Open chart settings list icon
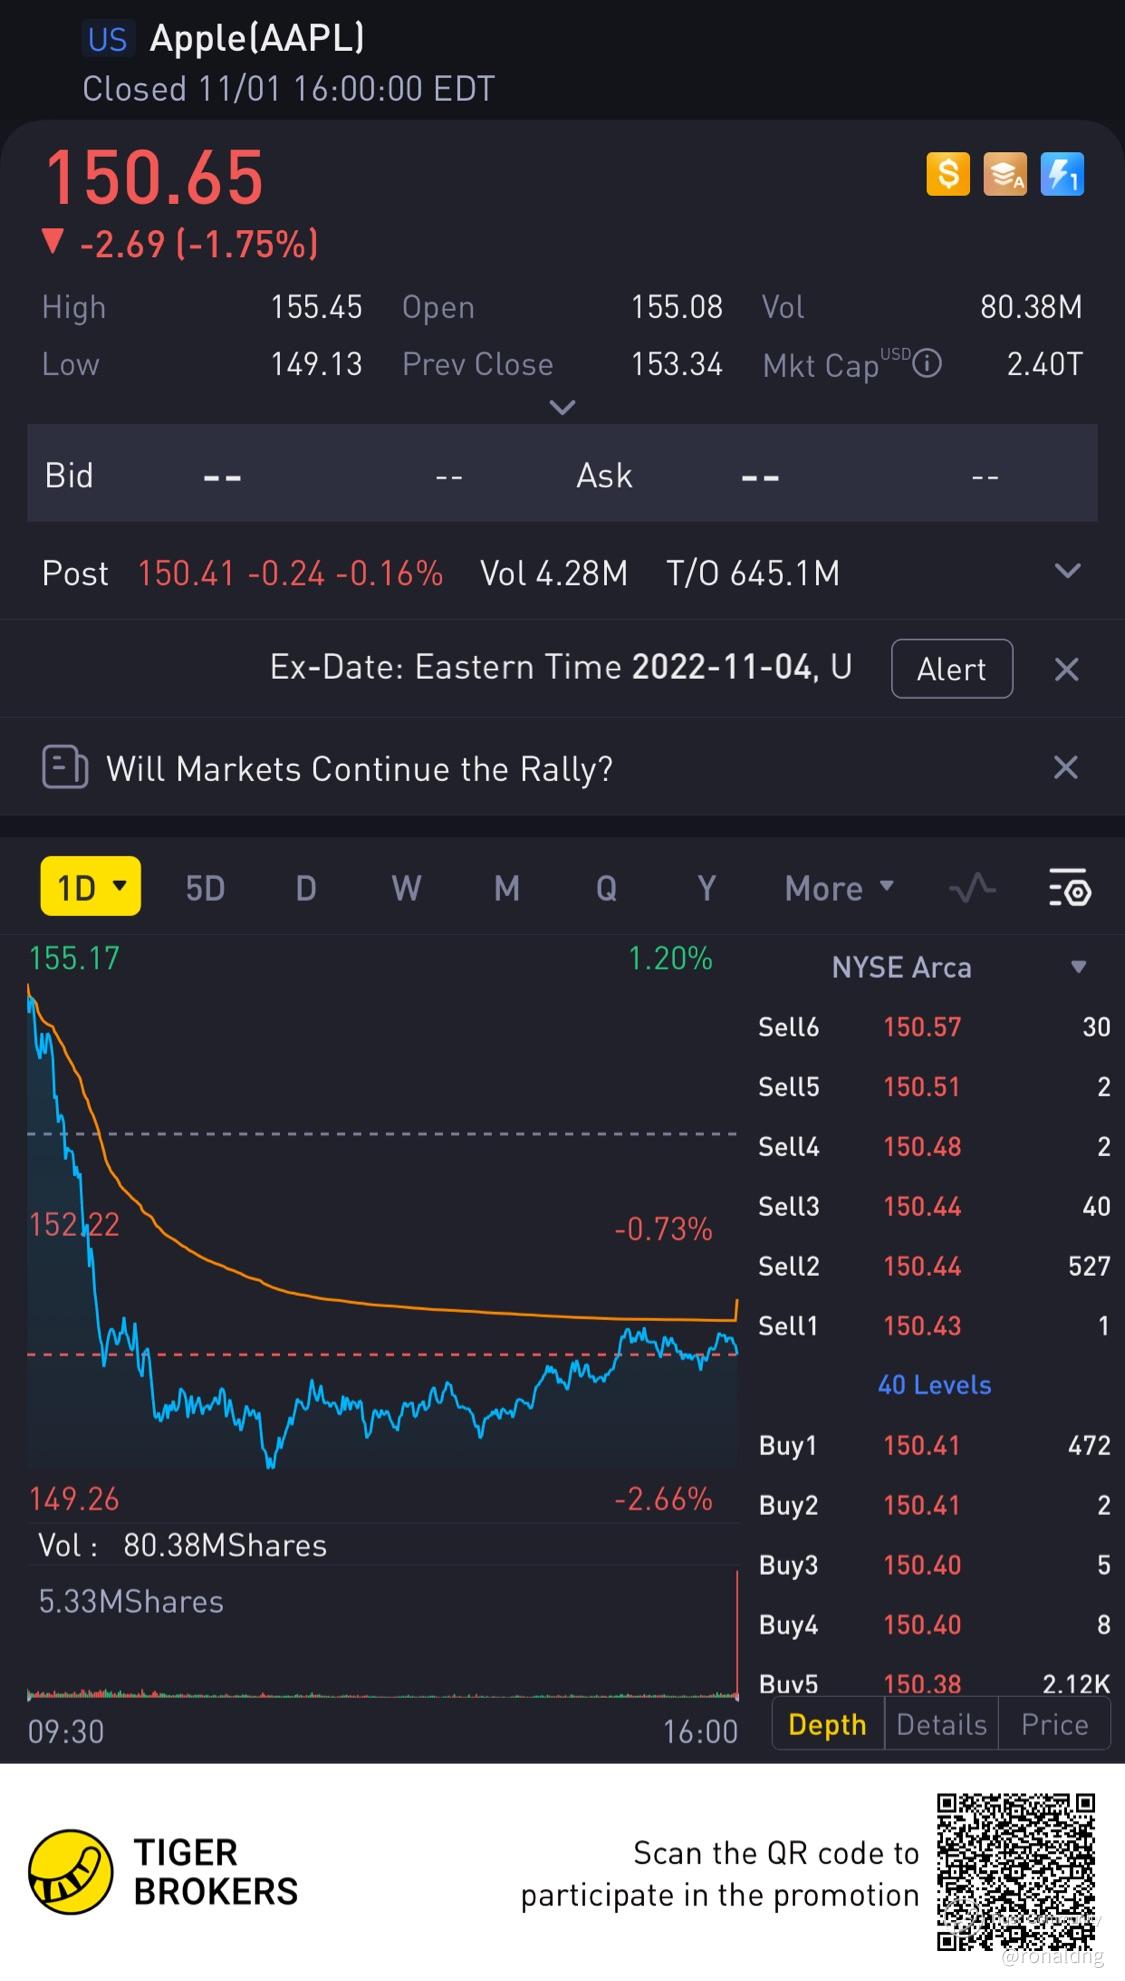 (1069, 887)
